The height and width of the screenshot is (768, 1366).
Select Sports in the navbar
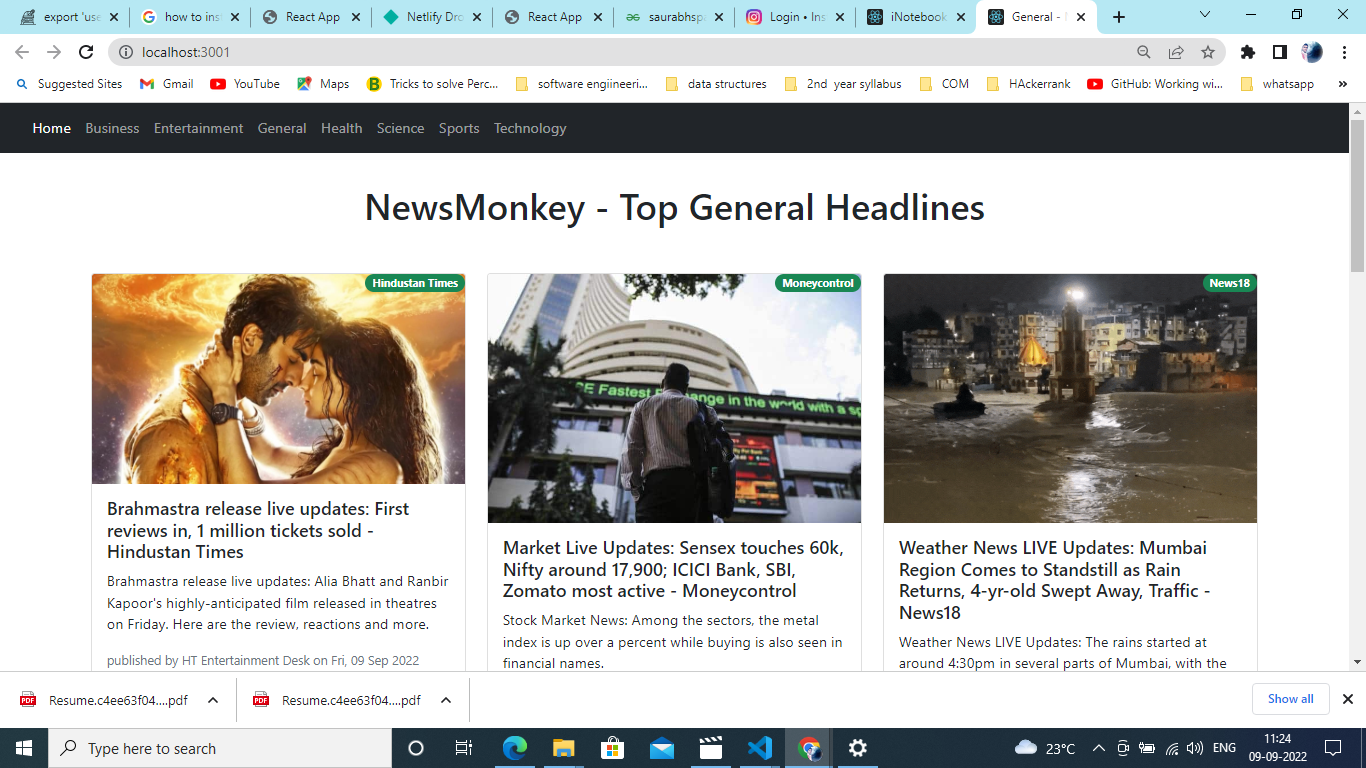tap(459, 128)
